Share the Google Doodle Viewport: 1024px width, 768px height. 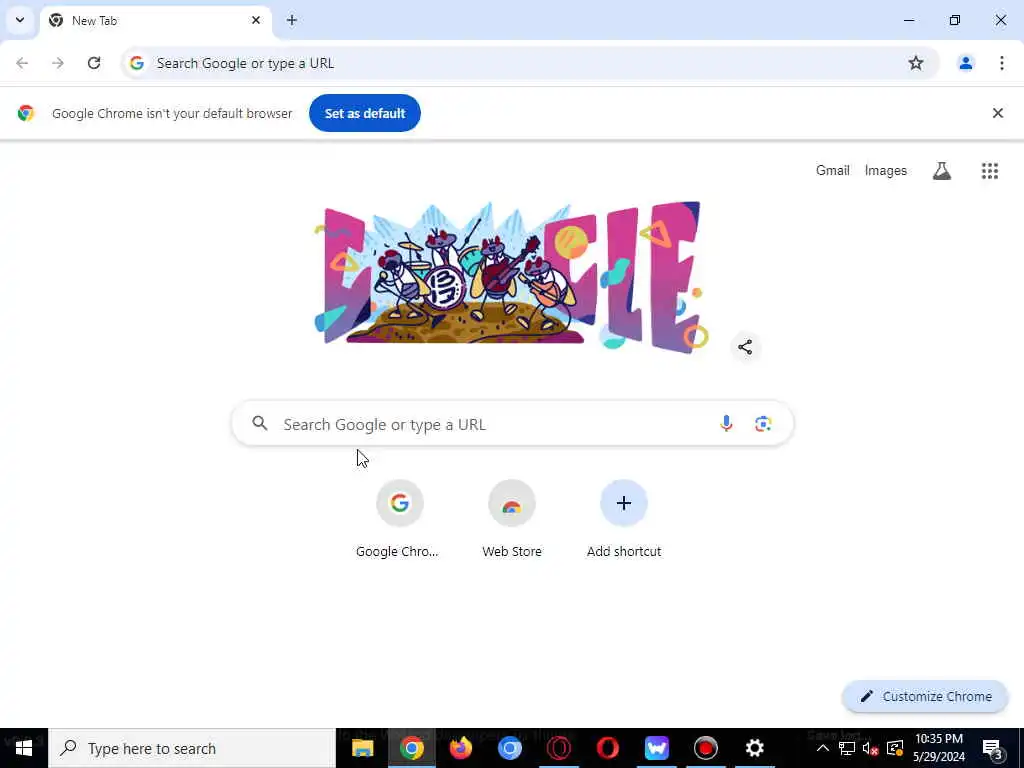(x=745, y=347)
